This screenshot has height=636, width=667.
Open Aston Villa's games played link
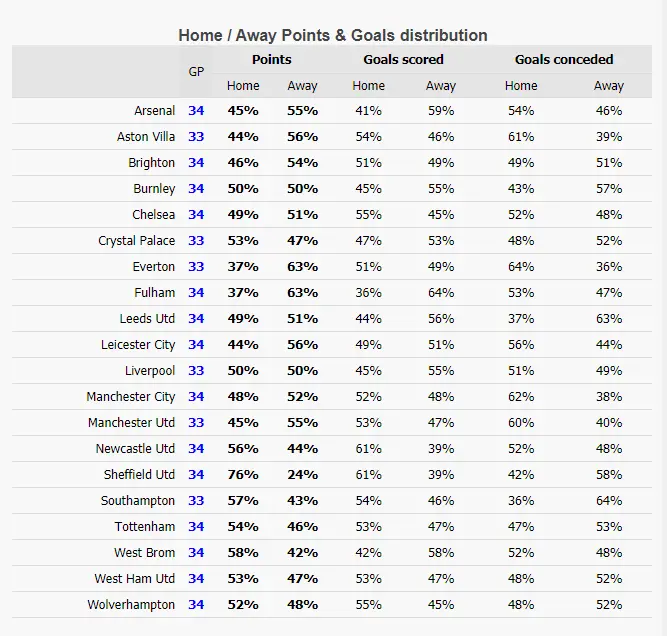[x=196, y=137]
